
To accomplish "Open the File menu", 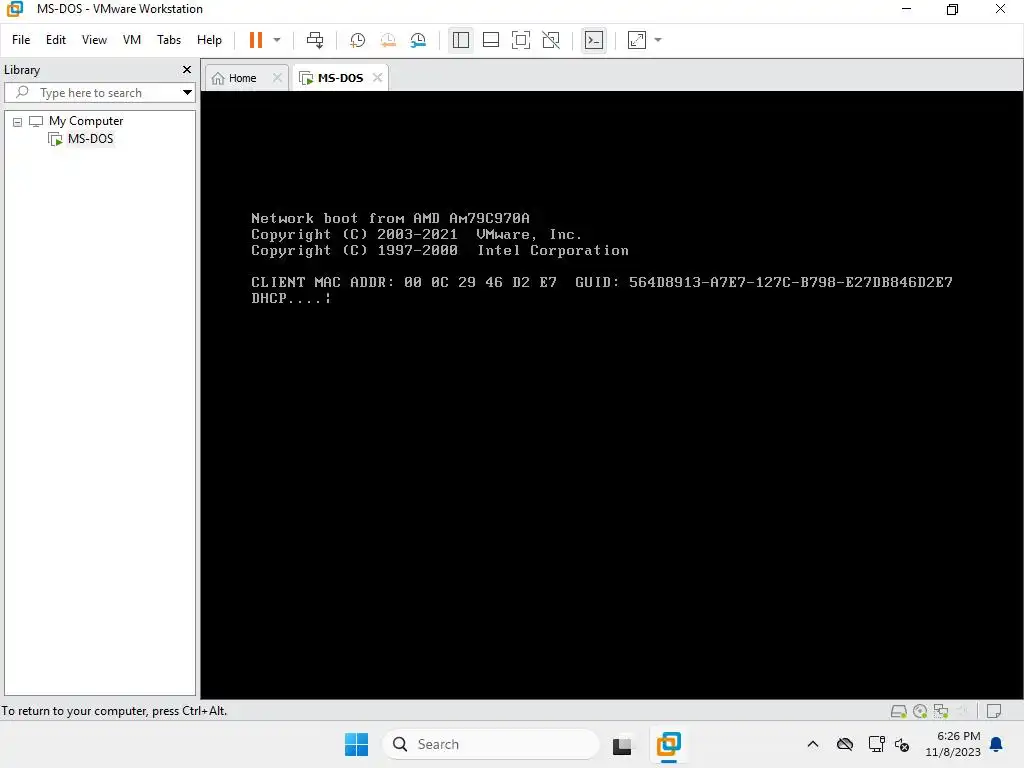I will (x=21, y=40).
